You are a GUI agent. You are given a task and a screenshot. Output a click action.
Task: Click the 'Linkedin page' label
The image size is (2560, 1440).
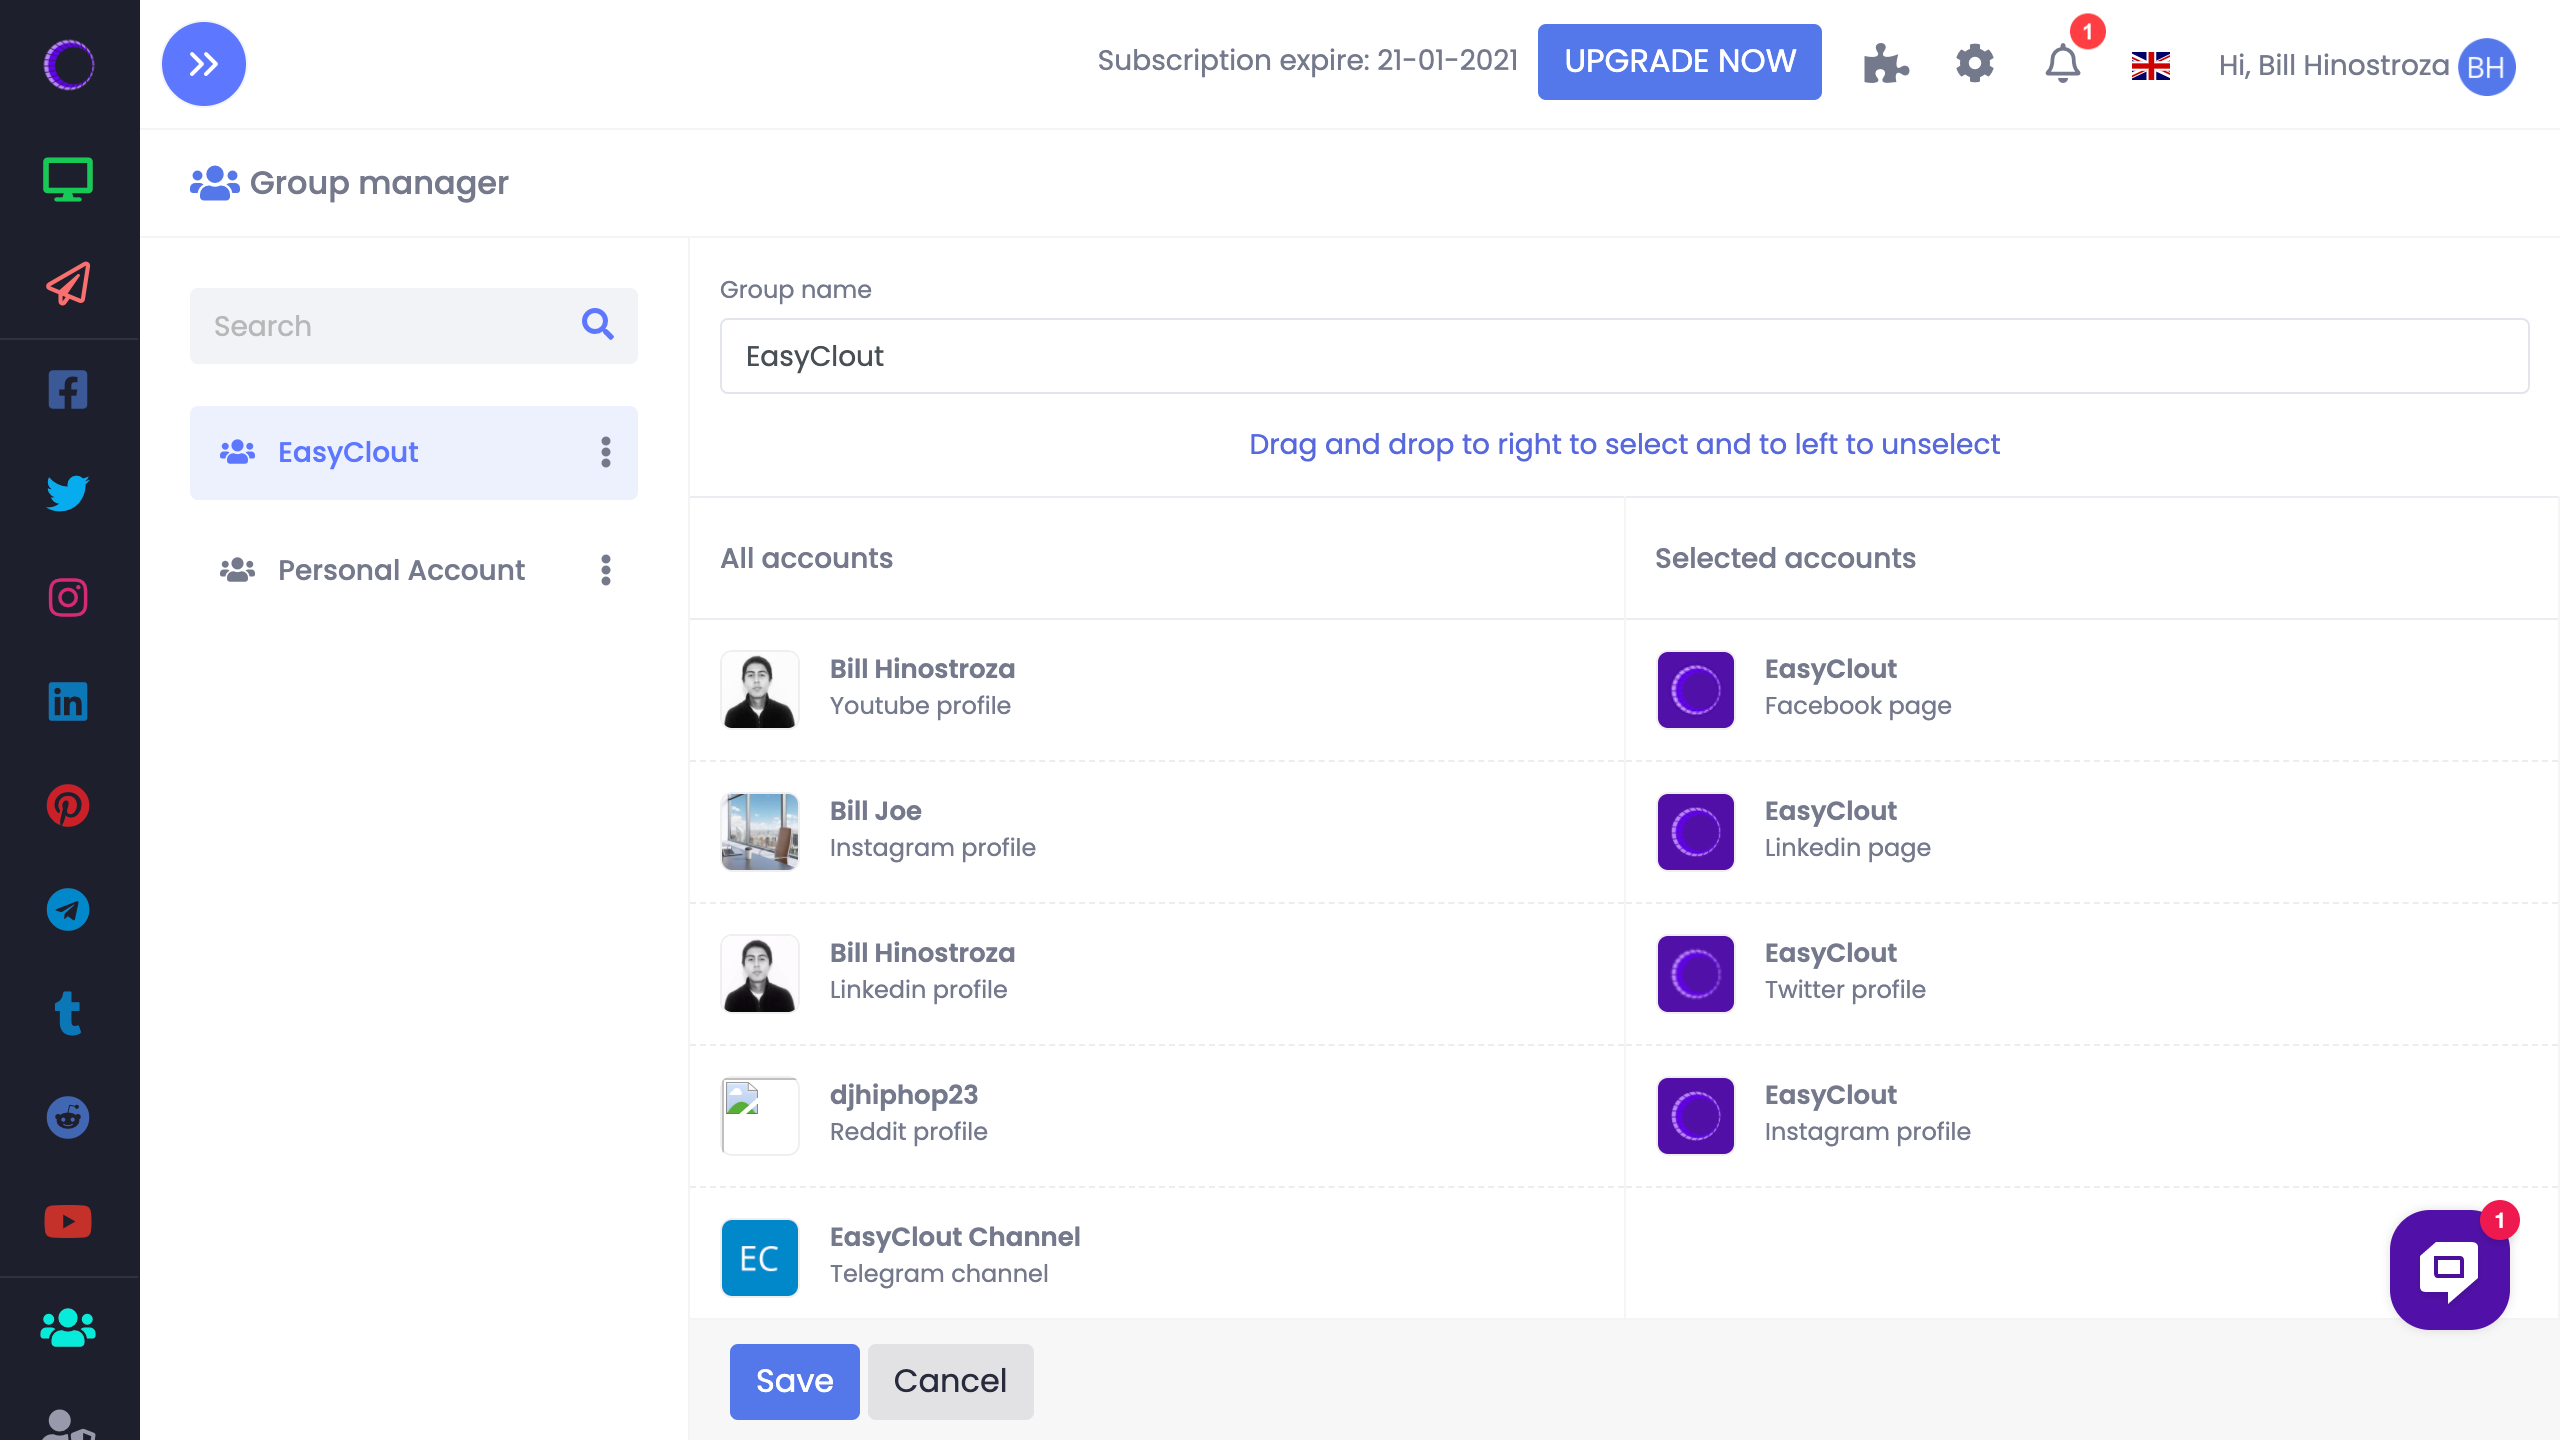(x=1848, y=848)
